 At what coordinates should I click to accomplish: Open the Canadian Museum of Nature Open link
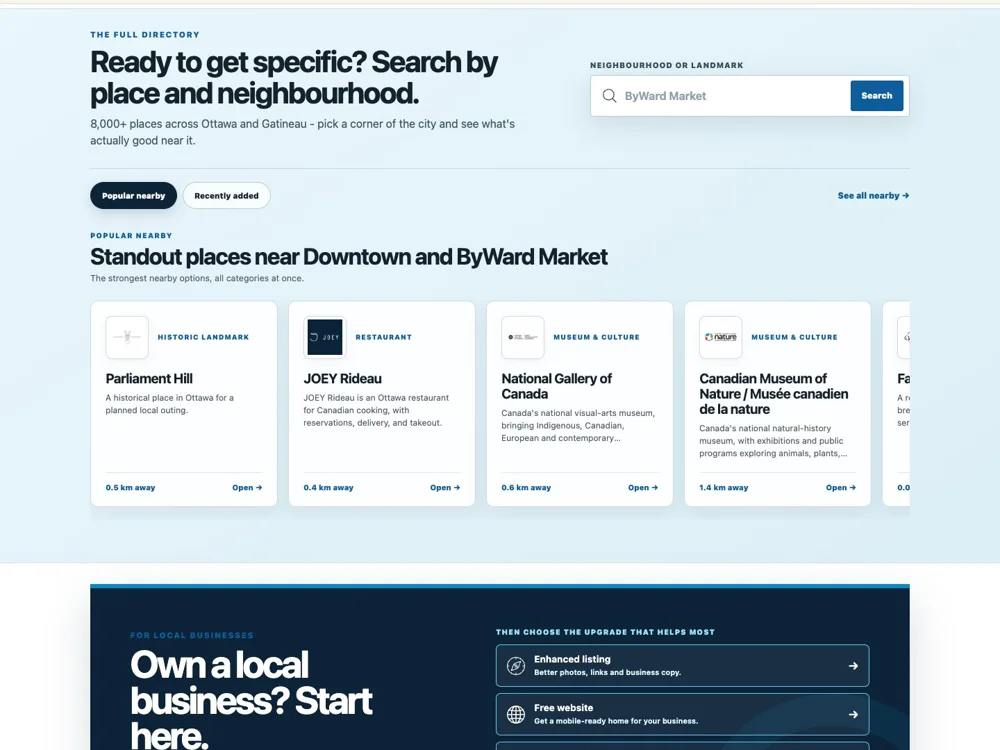[841, 487]
